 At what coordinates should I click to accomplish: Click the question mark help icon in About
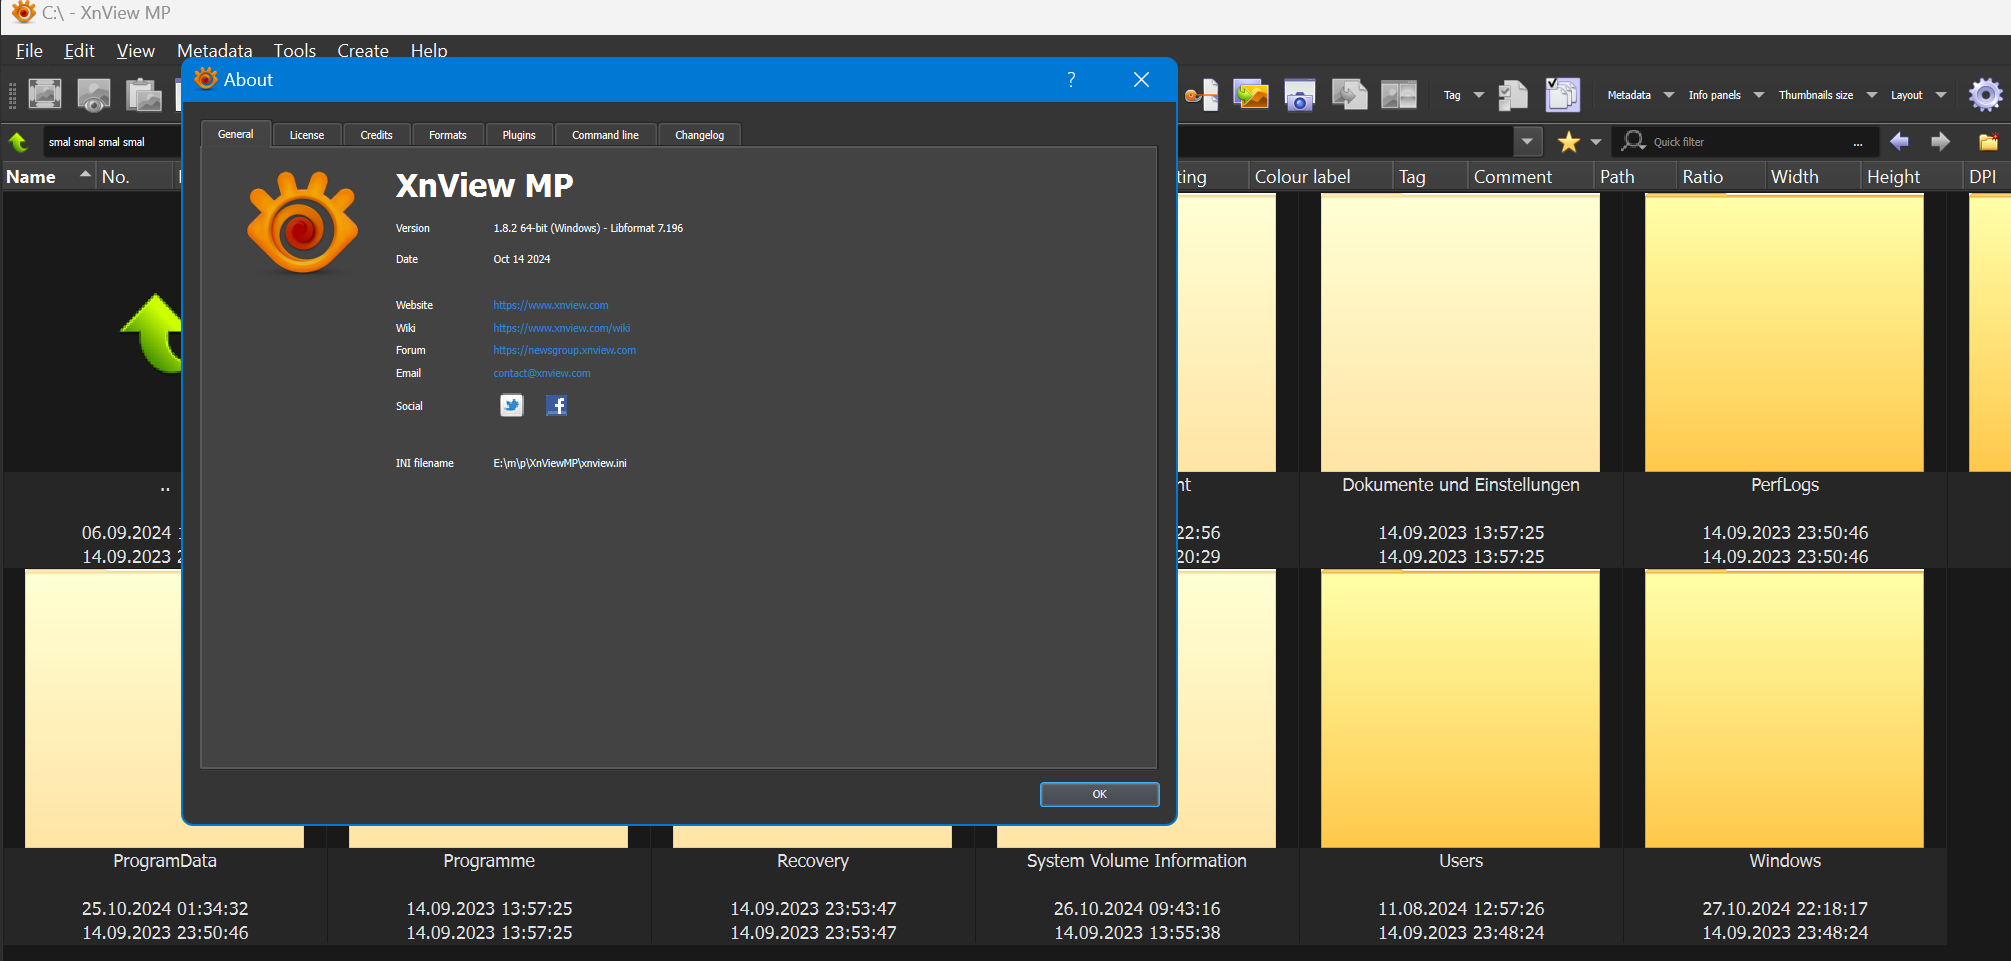pos(1071,80)
